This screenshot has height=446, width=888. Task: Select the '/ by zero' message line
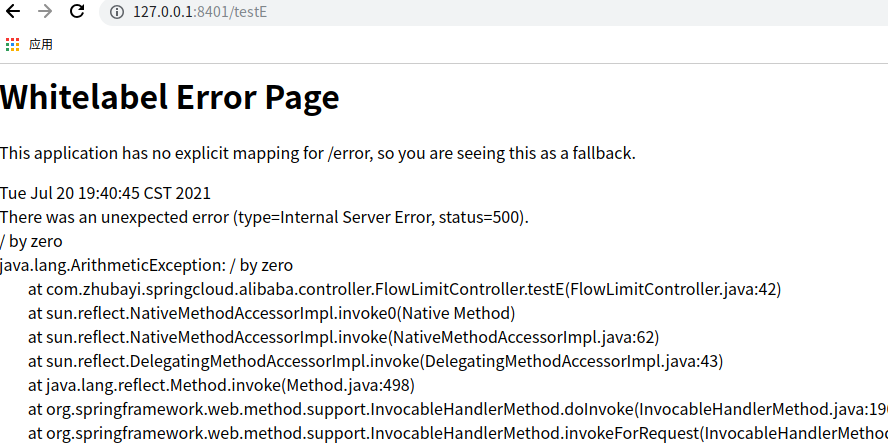pyautogui.click(x=31, y=241)
